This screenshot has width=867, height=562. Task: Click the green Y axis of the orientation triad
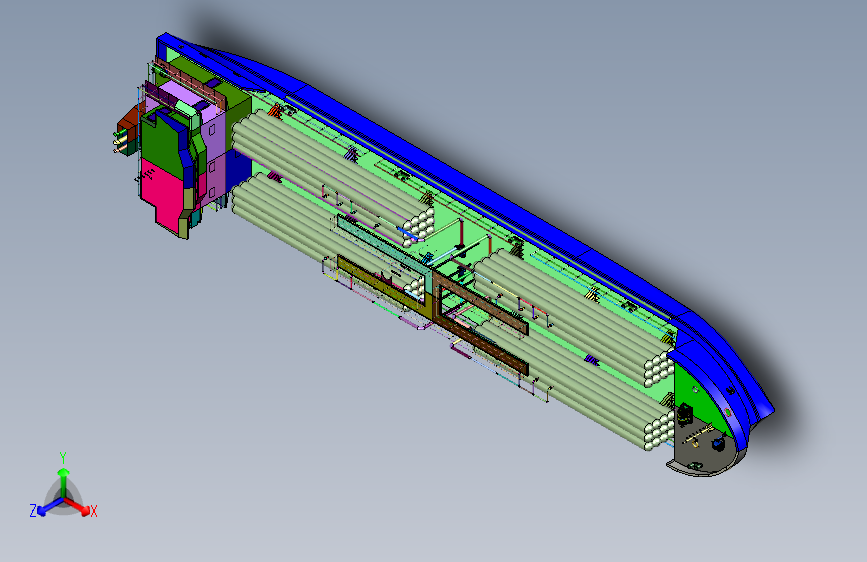pyautogui.click(x=64, y=482)
